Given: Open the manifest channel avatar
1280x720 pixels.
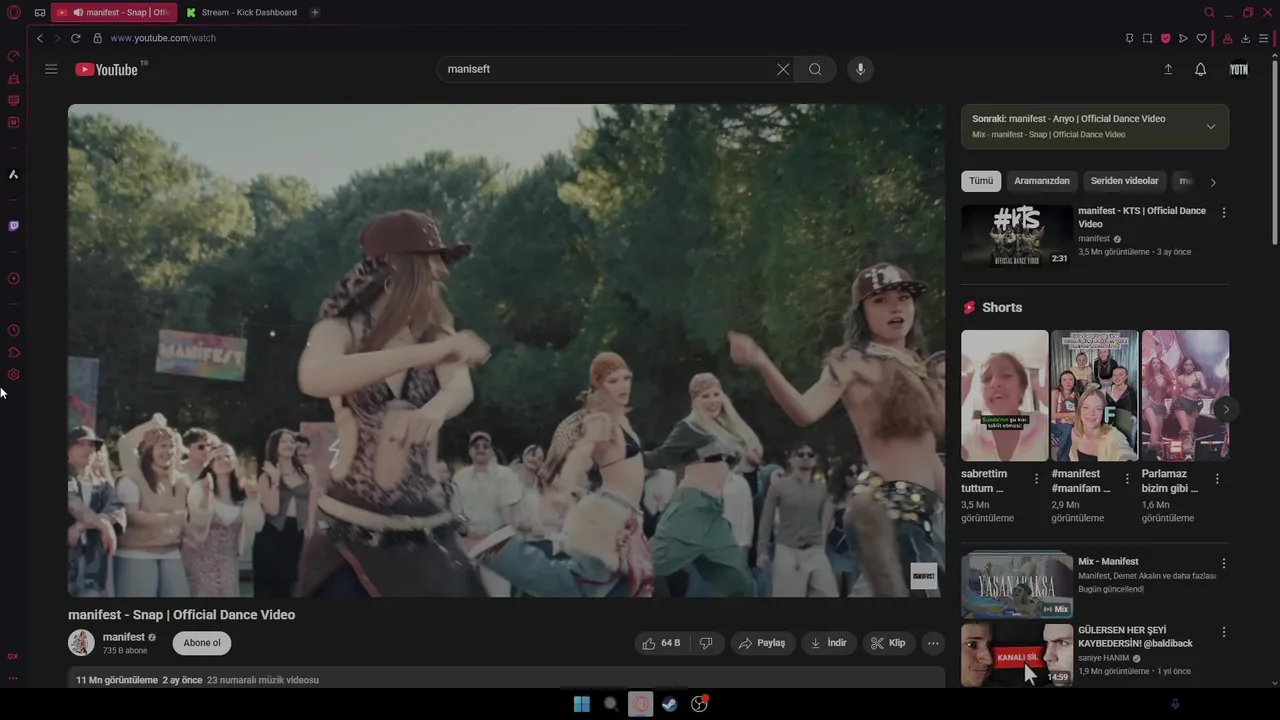Looking at the screenshot, I should pyautogui.click(x=81, y=643).
